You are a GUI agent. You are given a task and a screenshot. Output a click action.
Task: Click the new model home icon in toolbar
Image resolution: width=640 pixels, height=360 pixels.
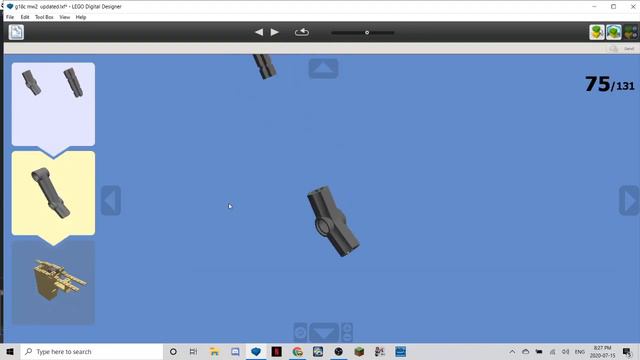[16, 32]
